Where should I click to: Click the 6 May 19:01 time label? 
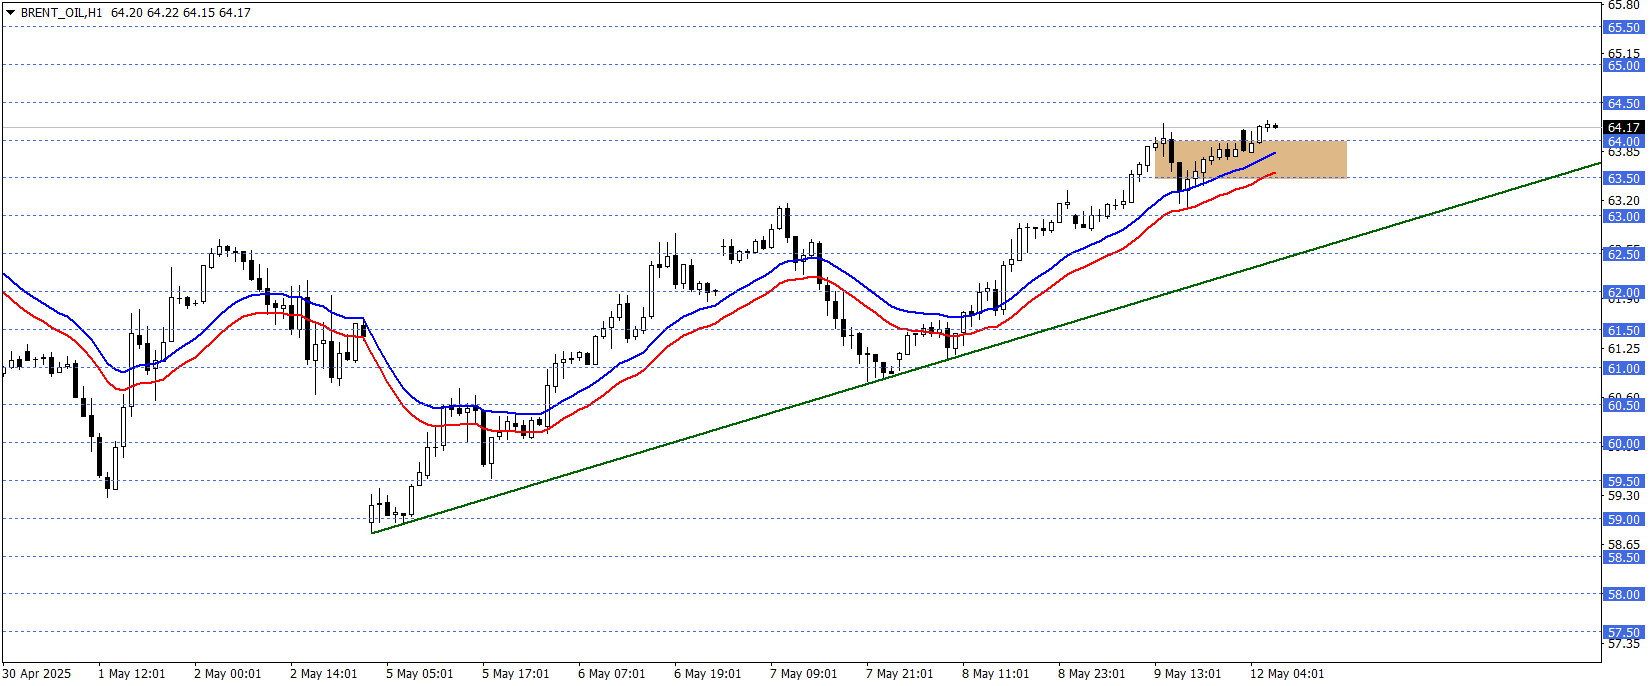pyautogui.click(x=708, y=673)
